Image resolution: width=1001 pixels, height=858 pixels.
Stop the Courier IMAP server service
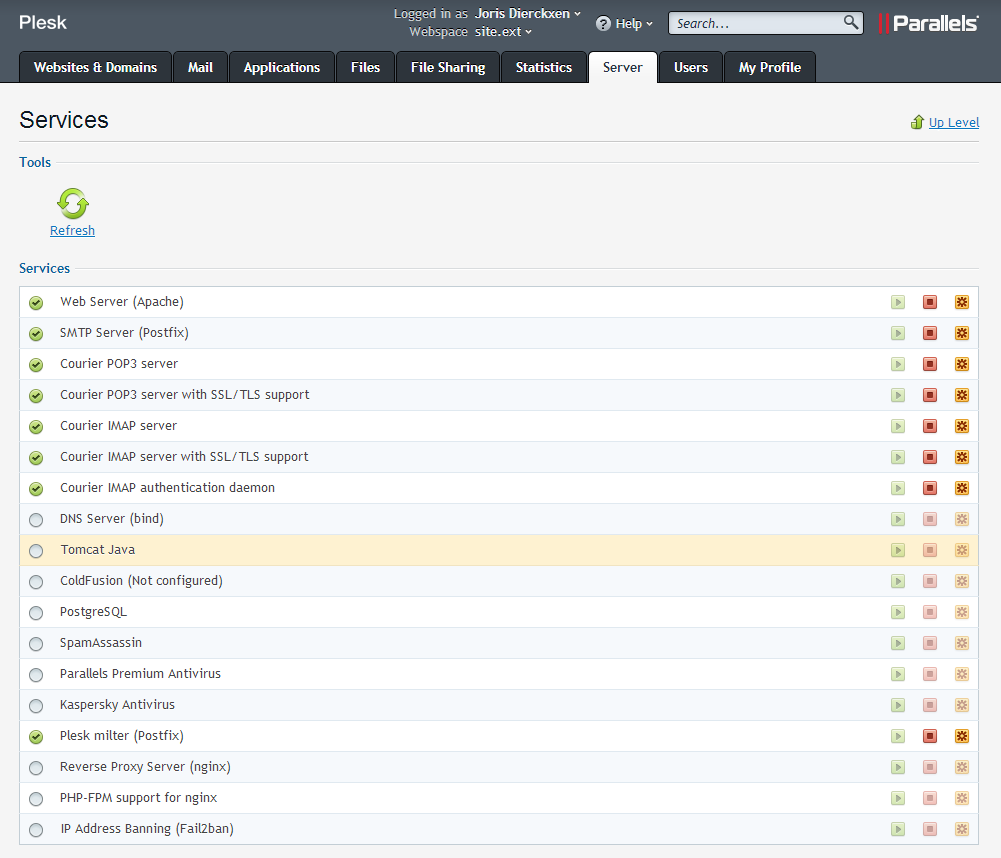(930, 426)
